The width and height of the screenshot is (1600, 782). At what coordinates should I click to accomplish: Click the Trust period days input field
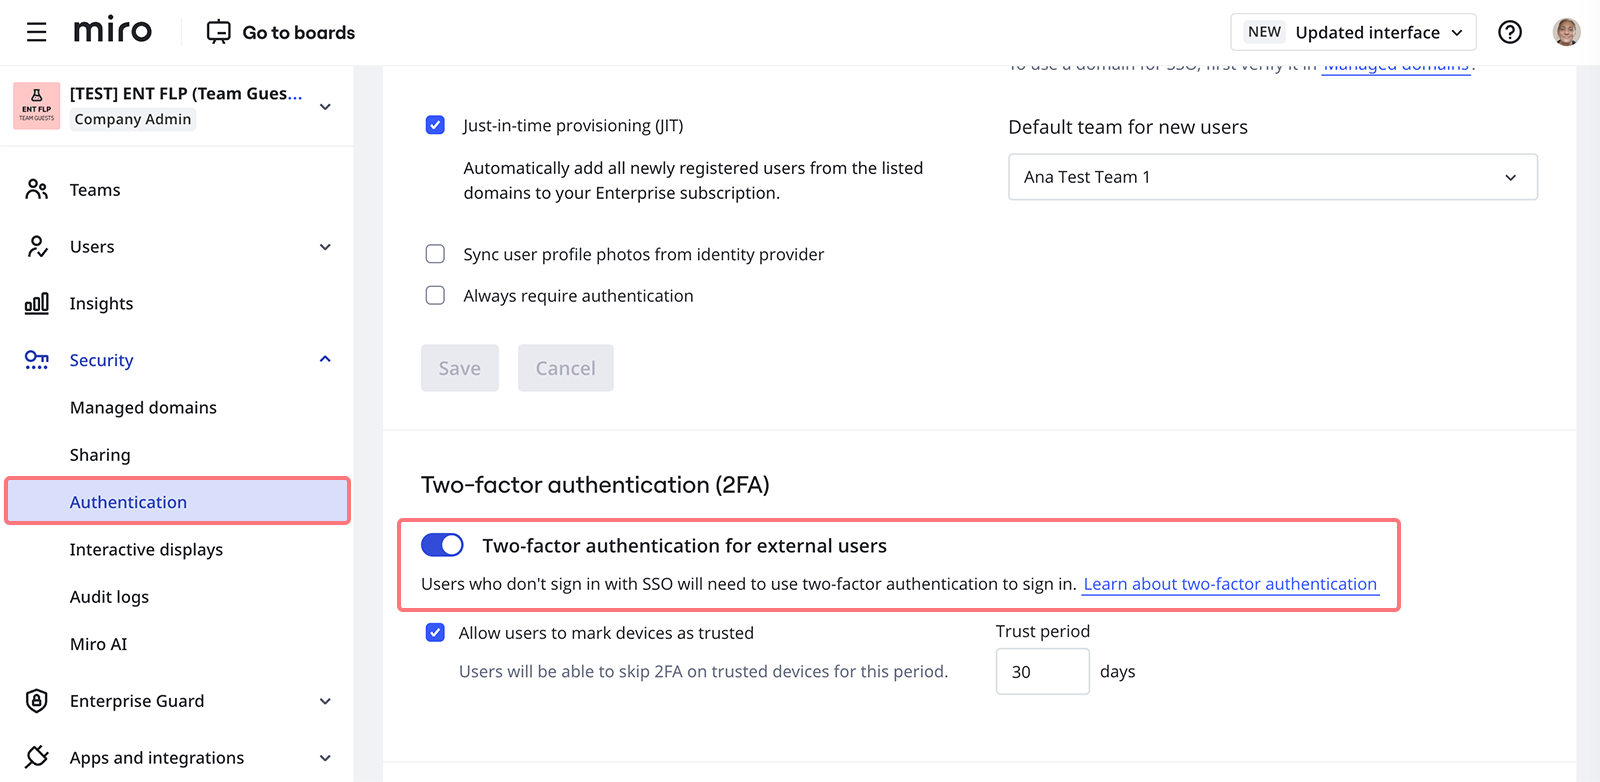(1042, 672)
